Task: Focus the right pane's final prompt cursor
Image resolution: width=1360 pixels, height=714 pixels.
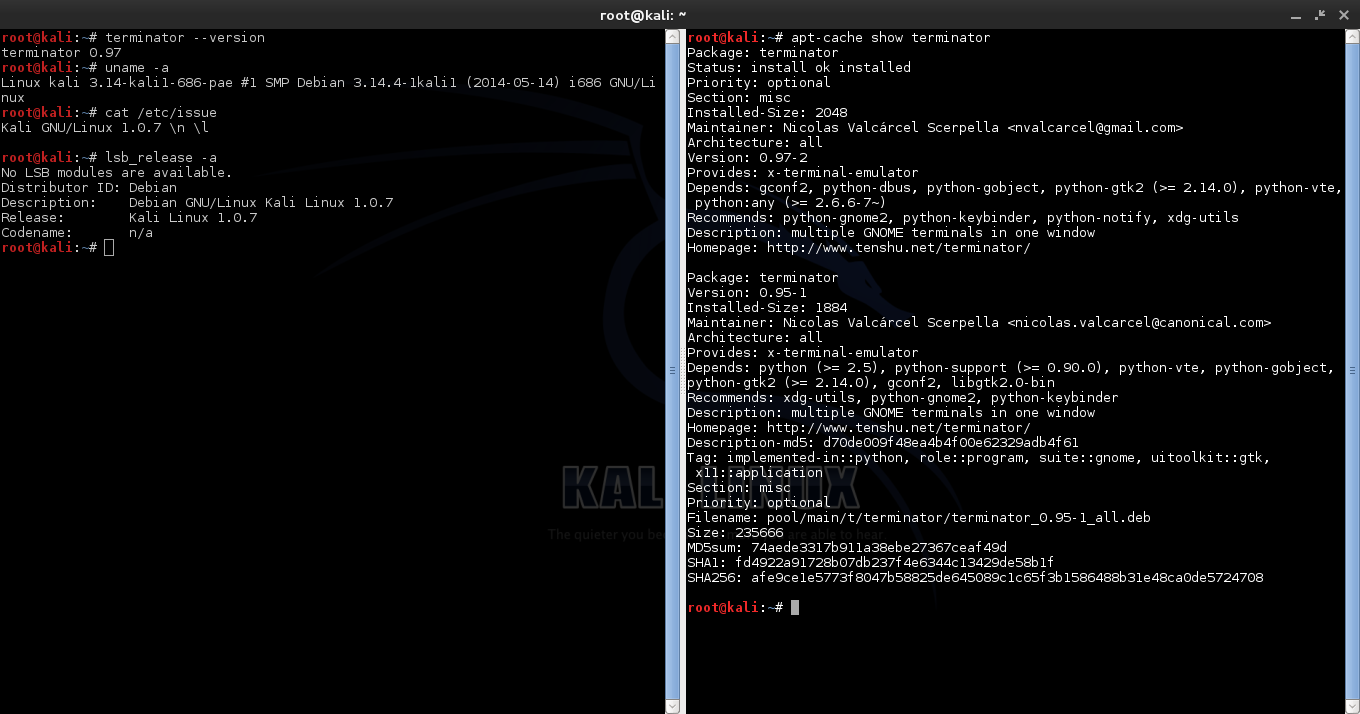Action: coord(795,608)
